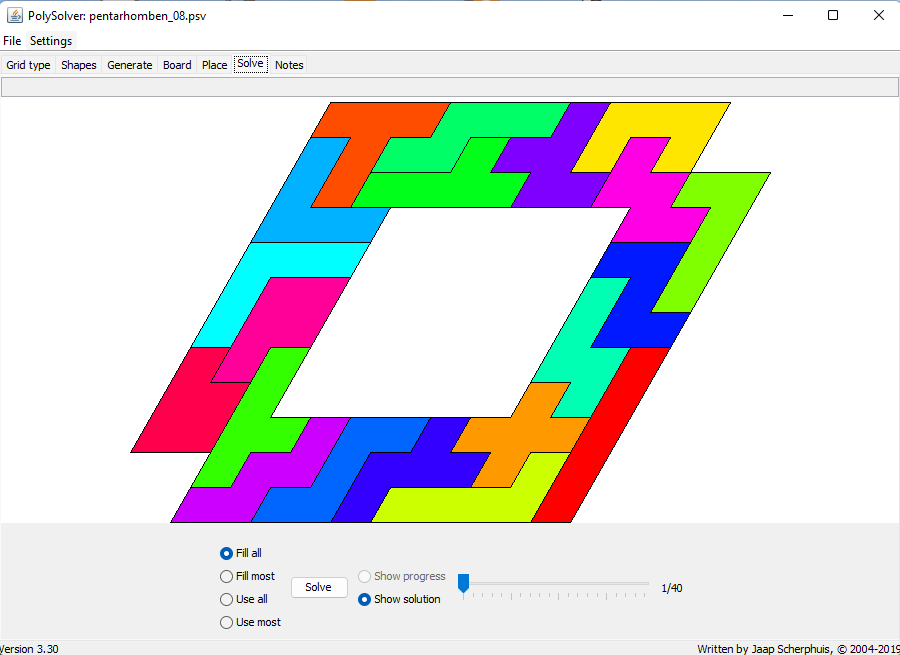The height and width of the screenshot is (655, 900).
Task: Minimize the PolySolver window
Action: point(788,15)
